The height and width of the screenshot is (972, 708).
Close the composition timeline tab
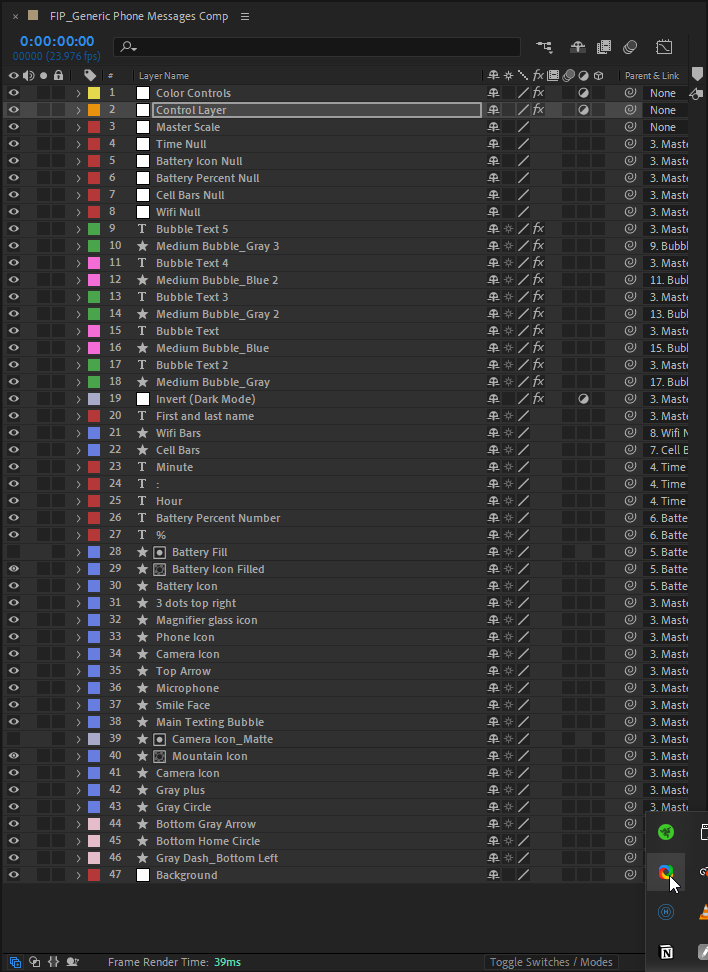click(15, 16)
